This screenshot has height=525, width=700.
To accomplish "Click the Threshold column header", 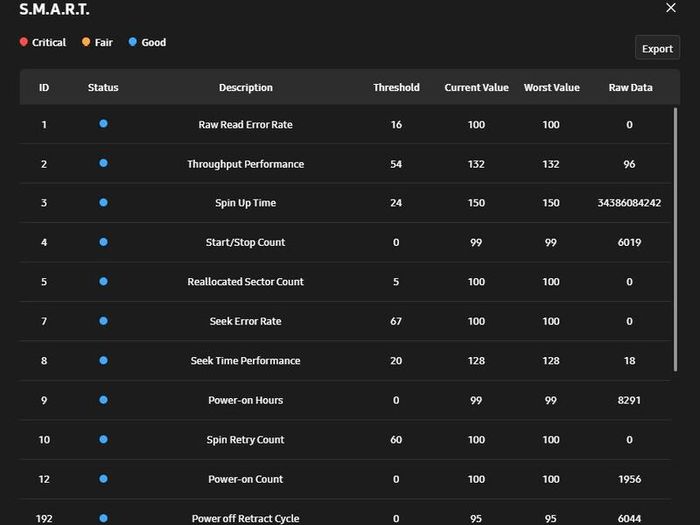I will (x=396, y=88).
